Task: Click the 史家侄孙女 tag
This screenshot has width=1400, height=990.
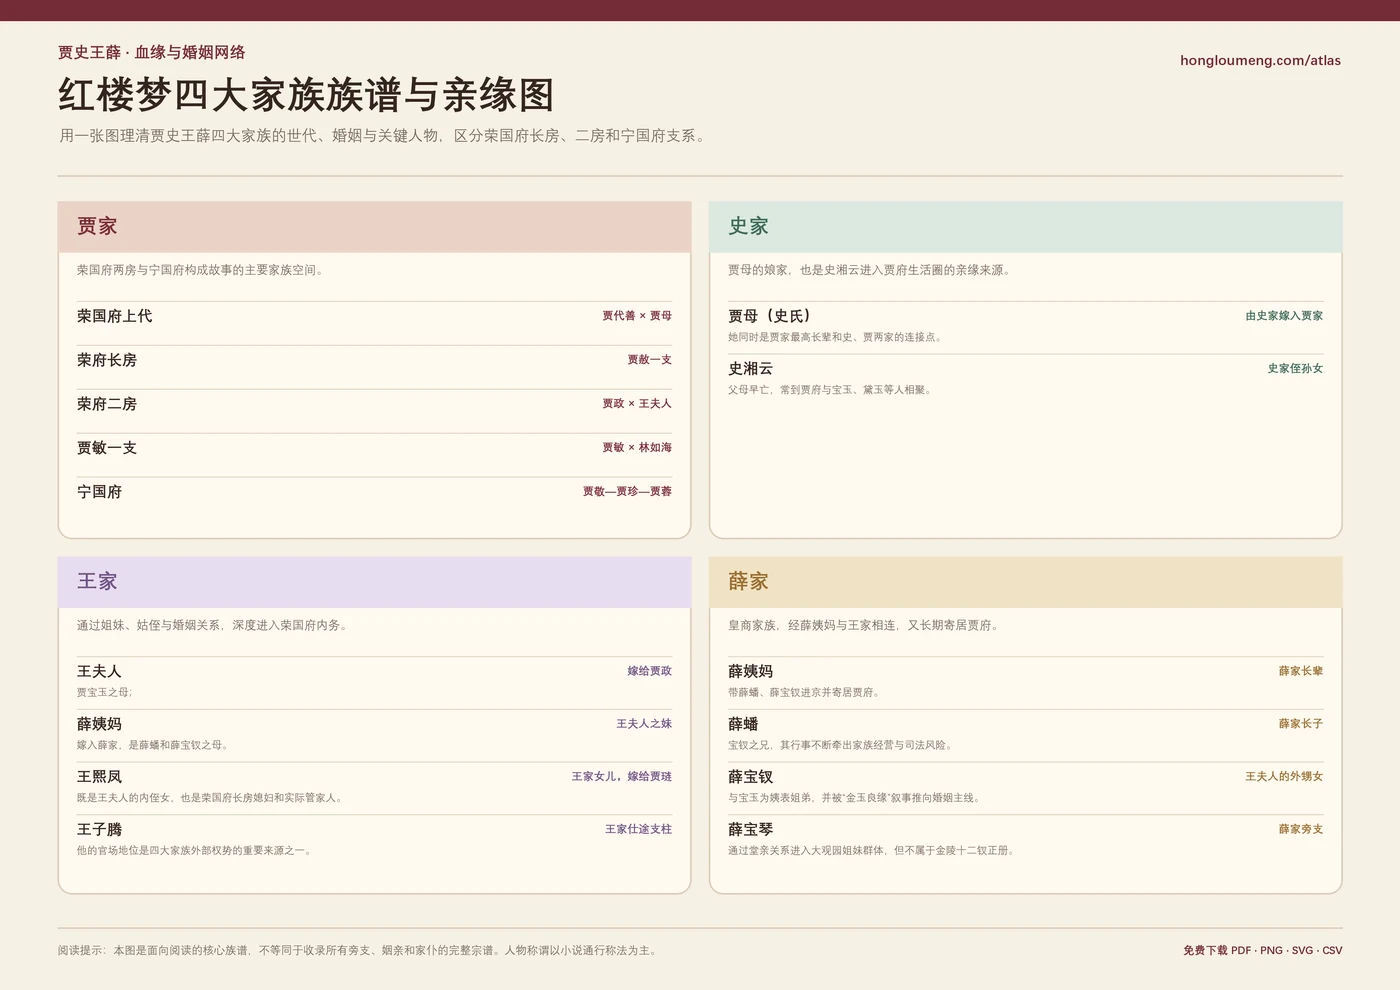Action: click(1295, 369)
